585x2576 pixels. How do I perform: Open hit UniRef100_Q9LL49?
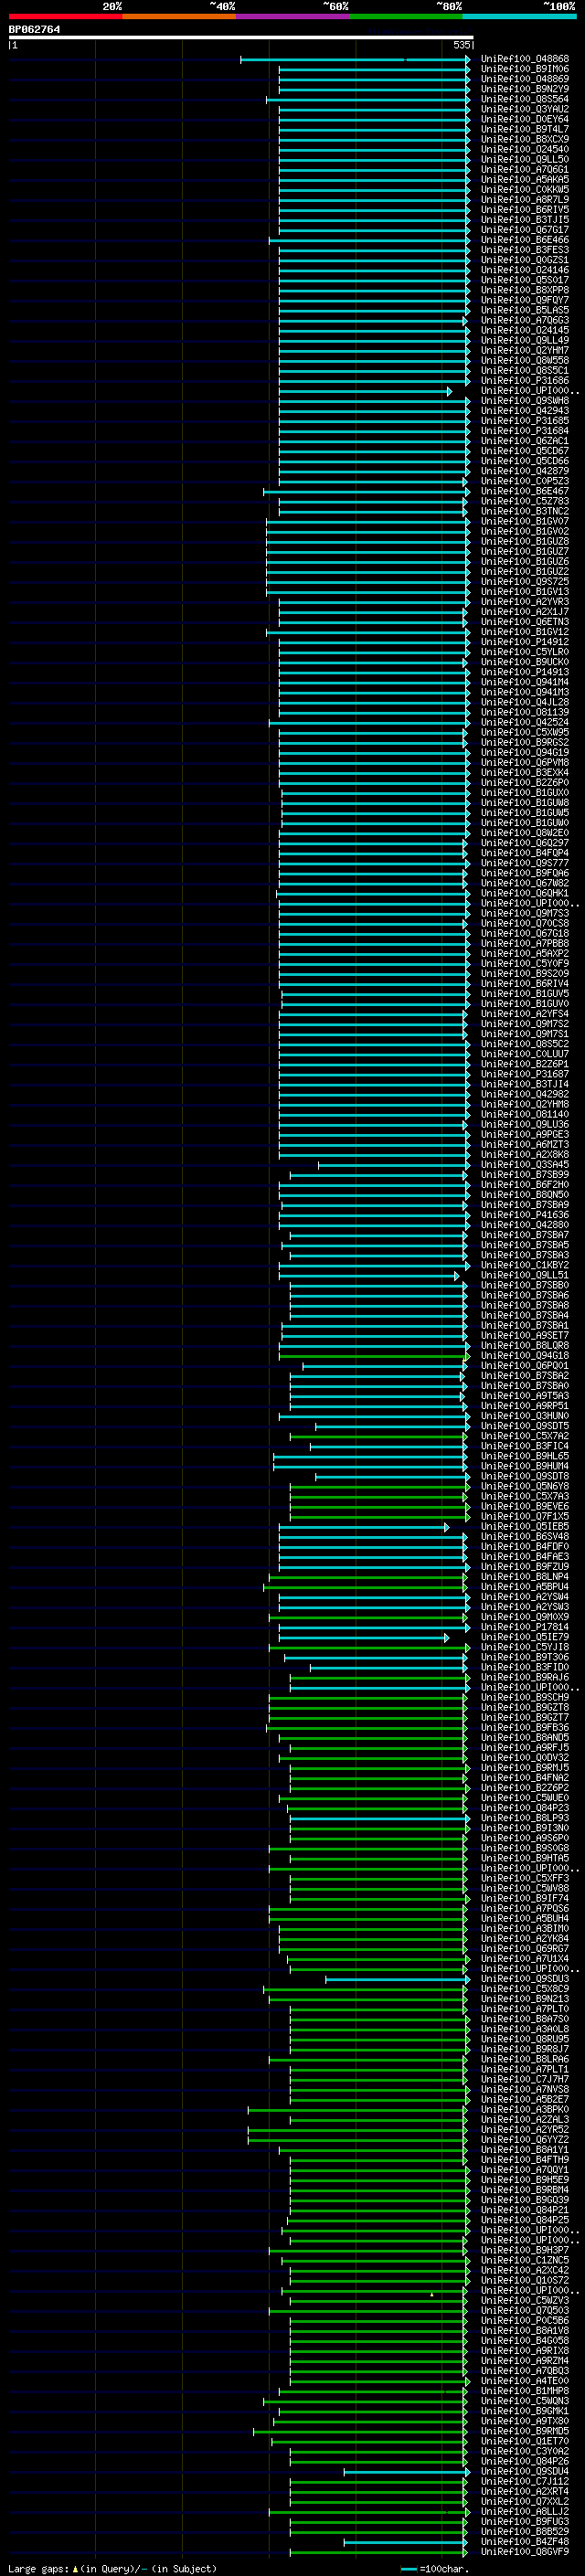[x=524, y=340]
